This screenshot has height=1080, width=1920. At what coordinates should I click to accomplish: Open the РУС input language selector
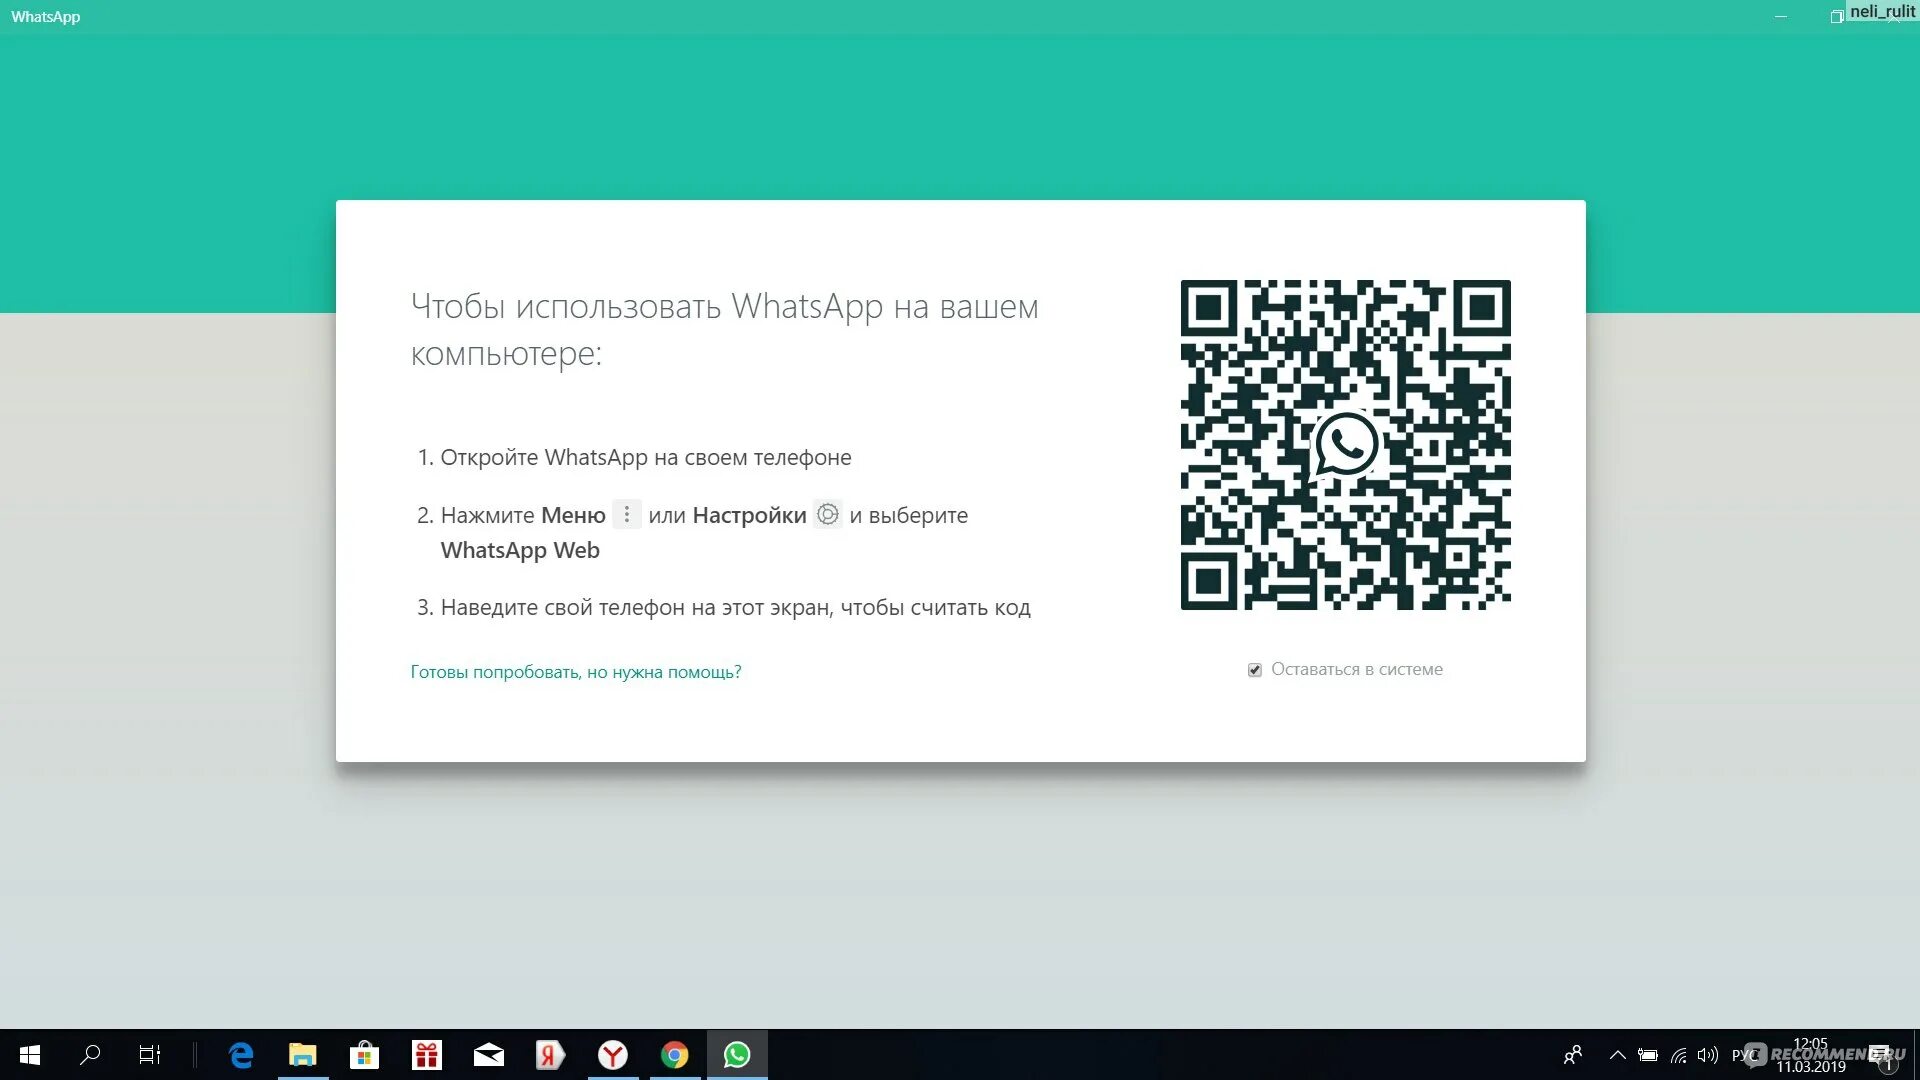(x=1744, y=1055)
